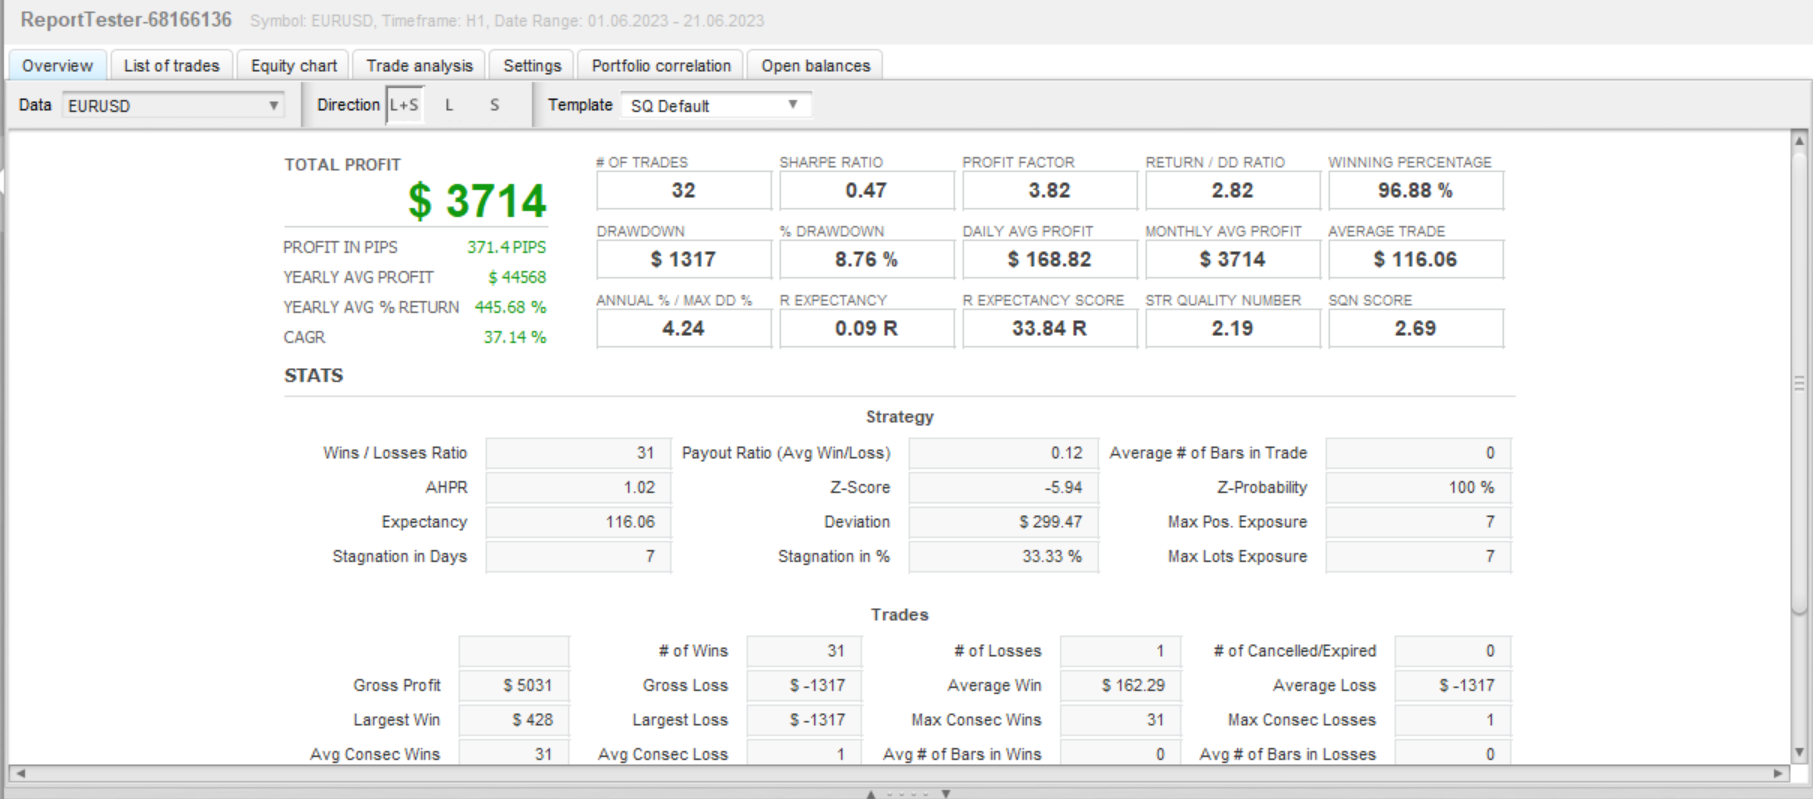Viewport: 1813px width, 799px height.
Task: Click the vertical scrollbar thumb grip
Action: click(x=1799, y=383)
